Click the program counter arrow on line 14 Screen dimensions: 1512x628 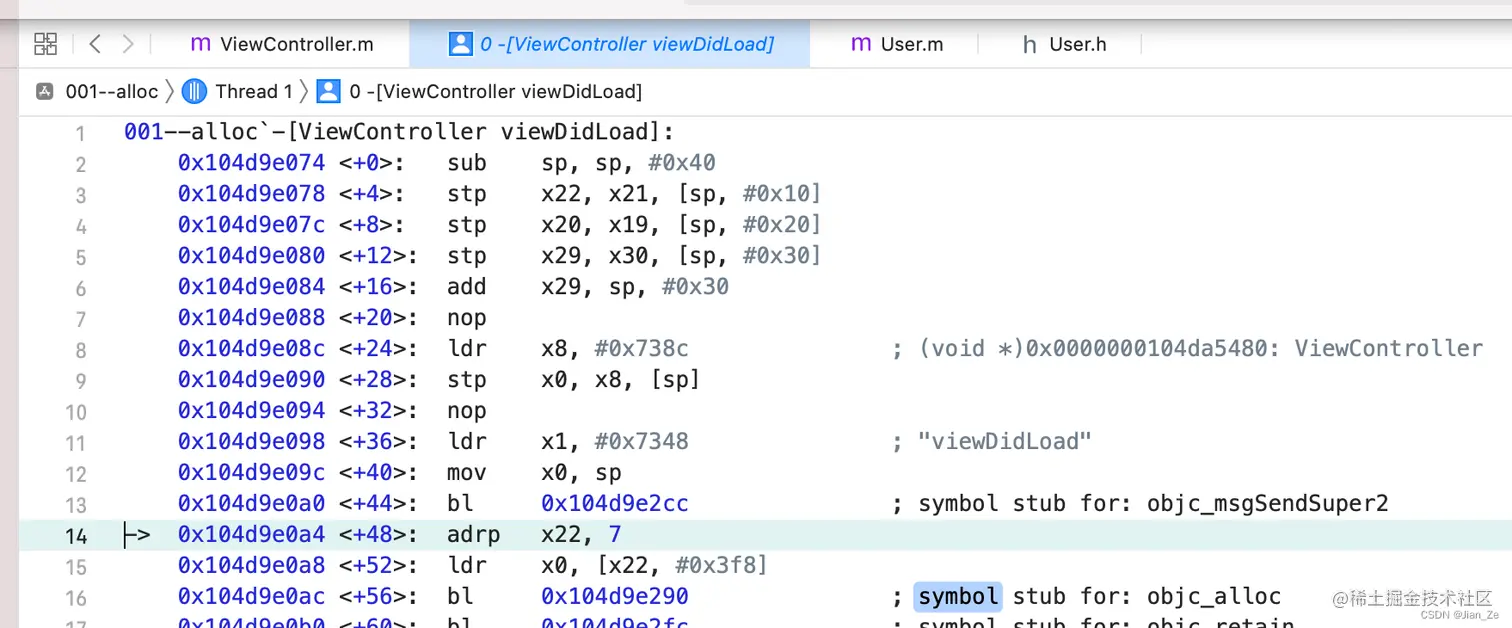(x=136, y=535)
